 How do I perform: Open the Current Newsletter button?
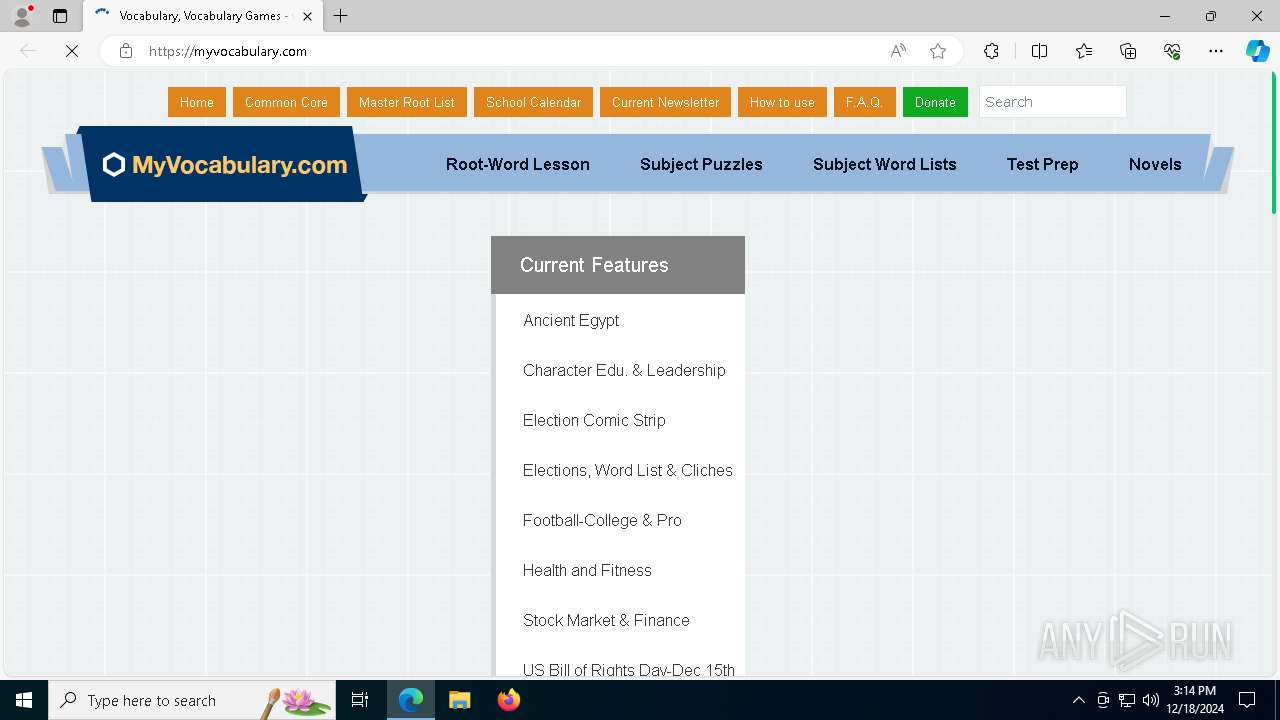(x=665, y=102)
